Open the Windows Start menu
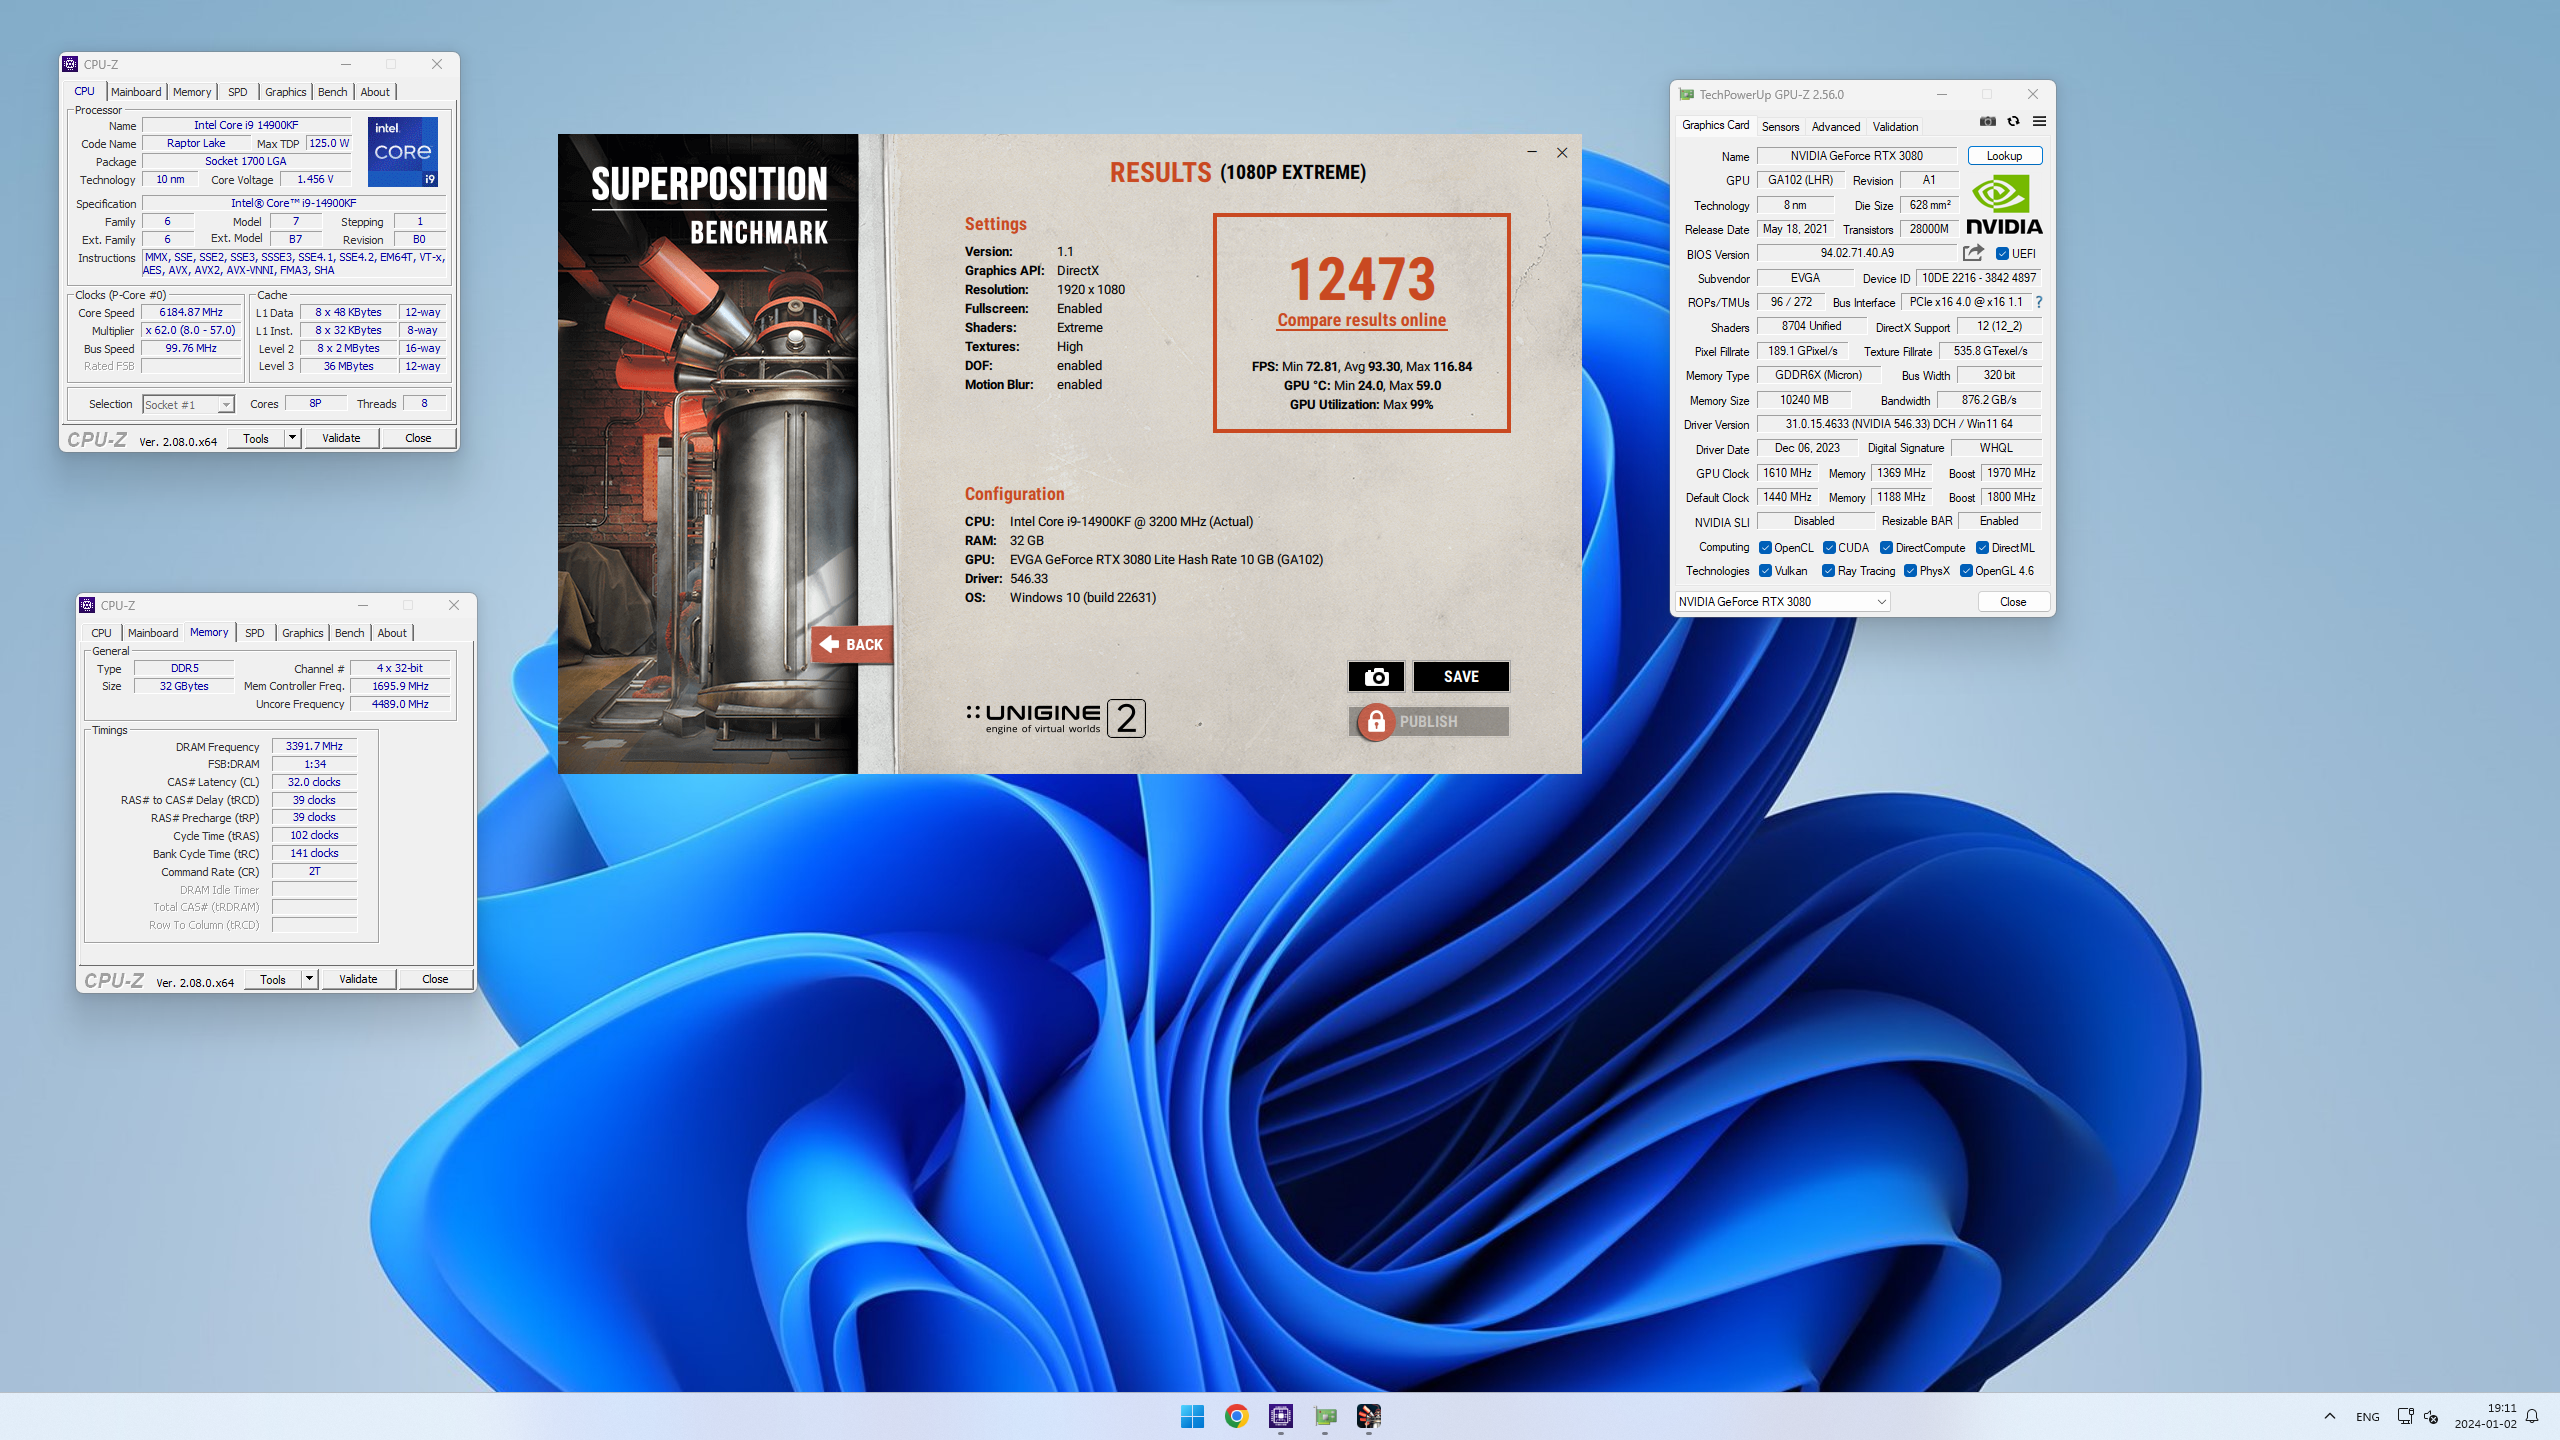This screenshot has height=1440, width=2560. [x=1192, y=1416]
